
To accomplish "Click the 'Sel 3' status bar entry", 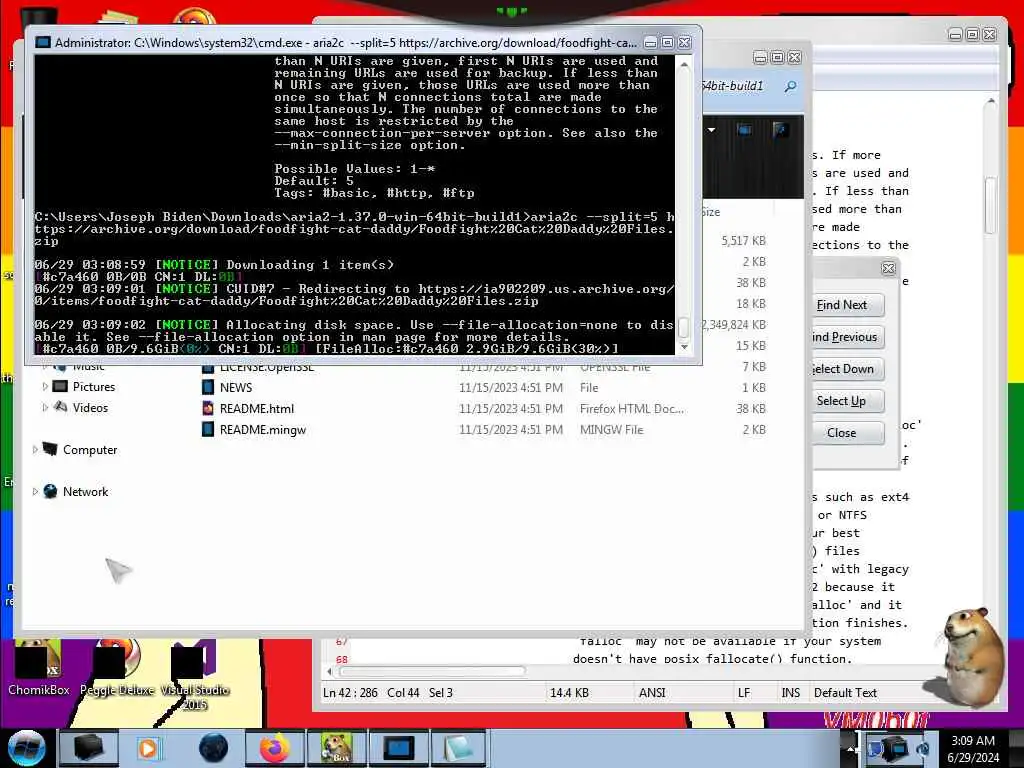I will [x=441, y=692].
